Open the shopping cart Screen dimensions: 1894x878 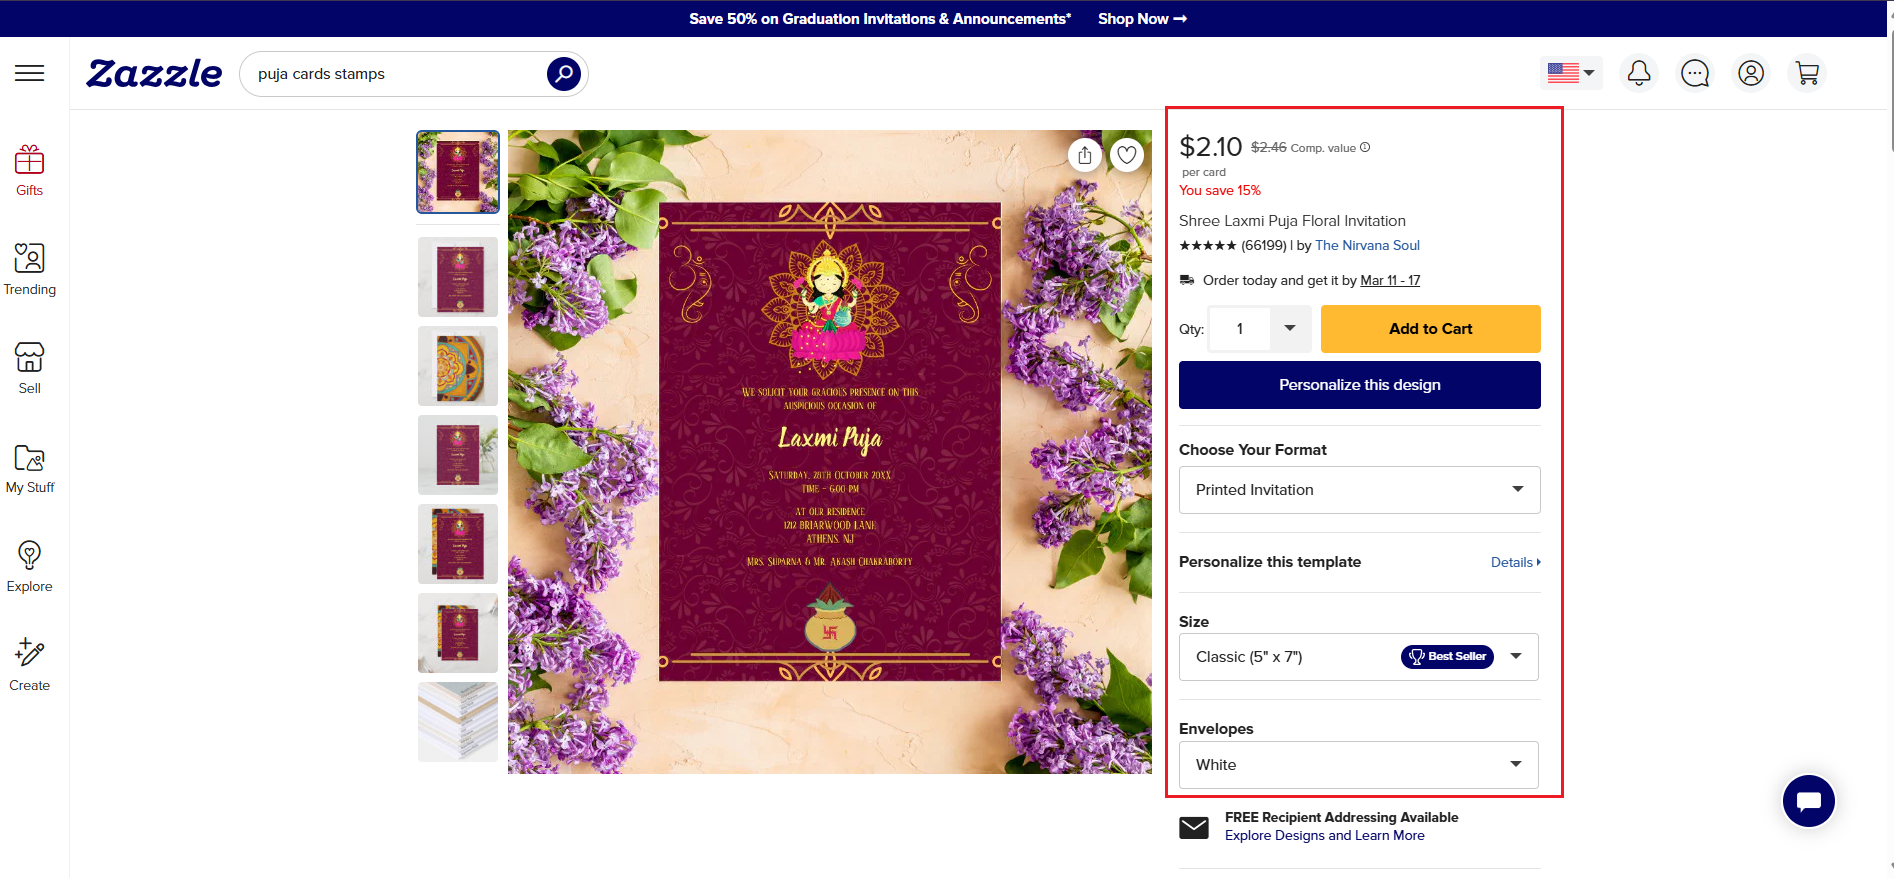click(x=1806, y=73)
